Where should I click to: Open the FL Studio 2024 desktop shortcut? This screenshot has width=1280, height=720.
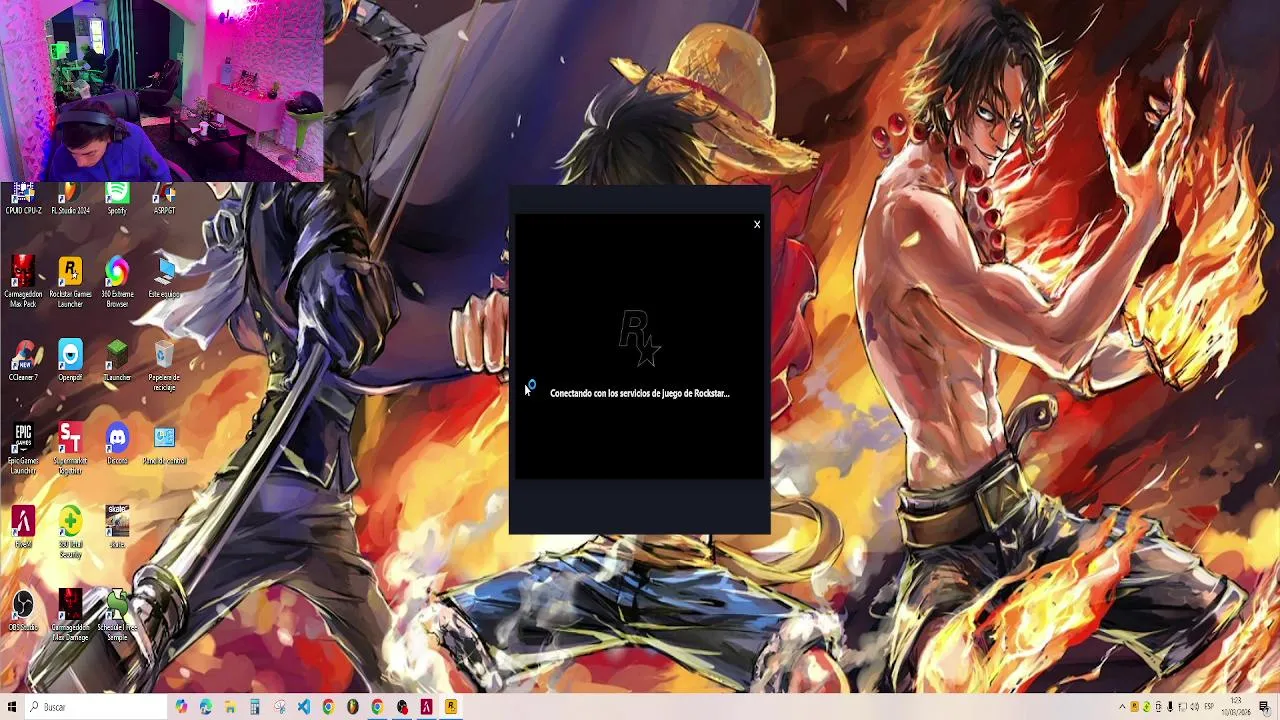click(70, 199)
